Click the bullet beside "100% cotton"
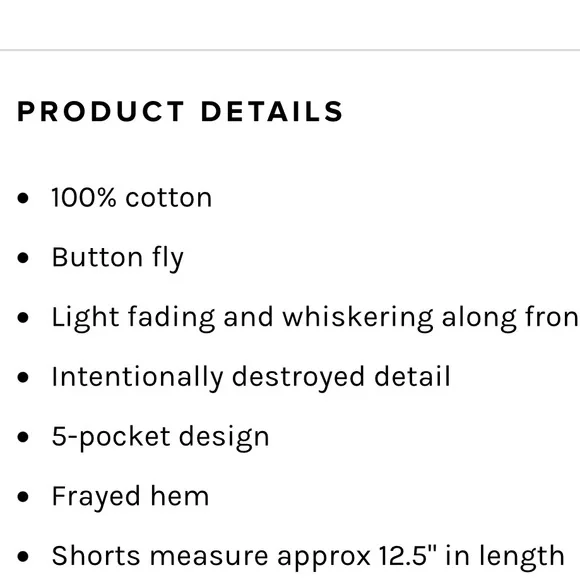 (x=23, y=198)
